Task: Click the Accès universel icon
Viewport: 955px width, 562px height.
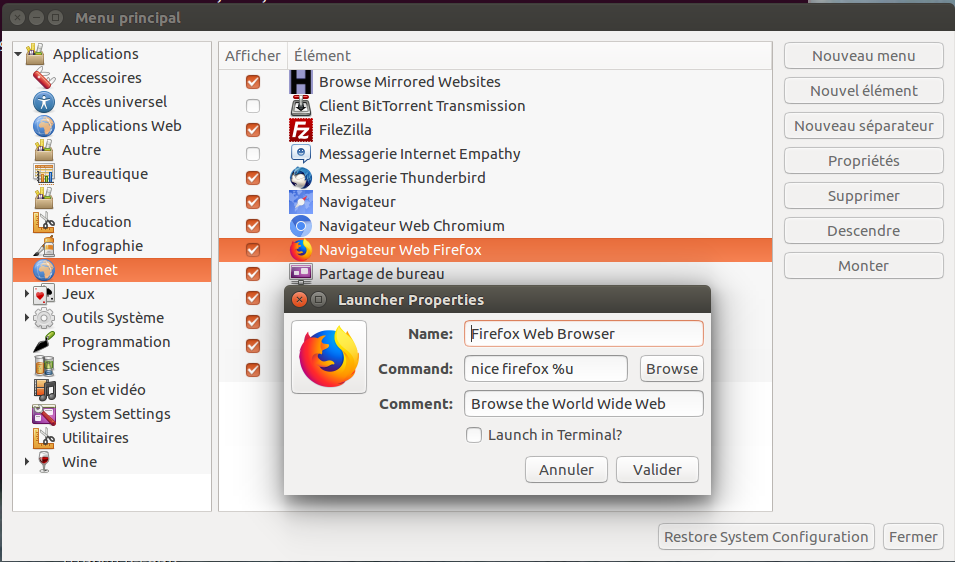Action: 44,102
